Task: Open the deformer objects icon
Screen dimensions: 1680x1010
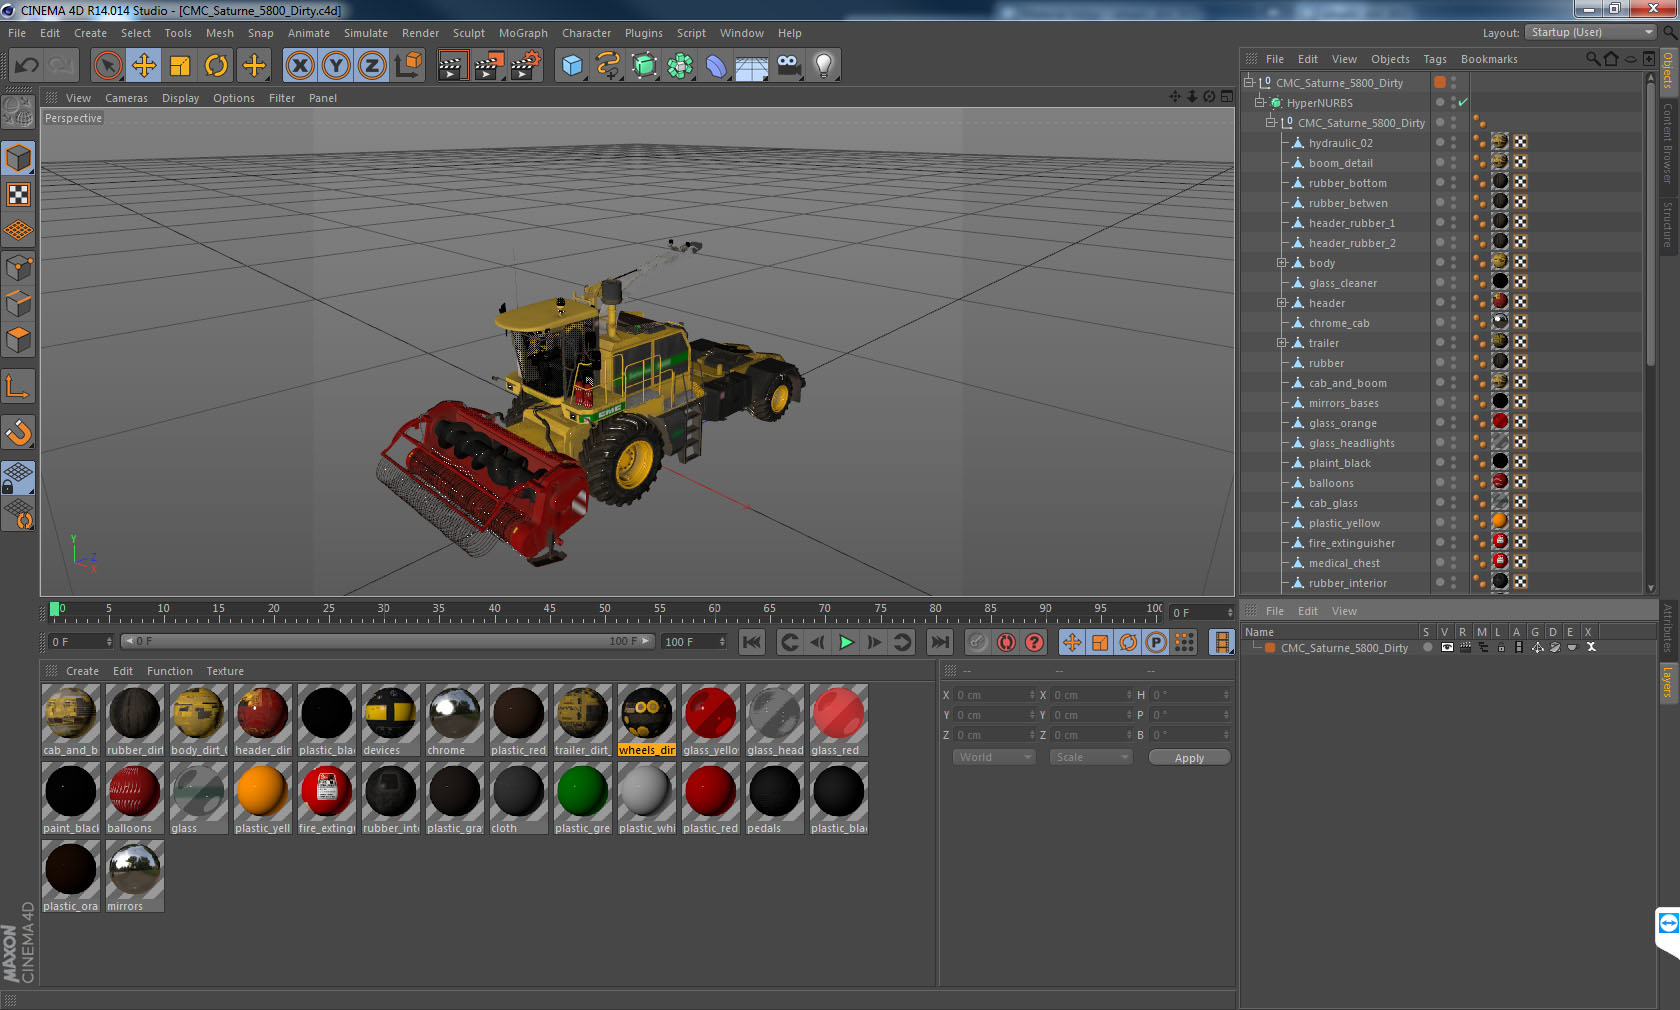Action: click(716, 66)
